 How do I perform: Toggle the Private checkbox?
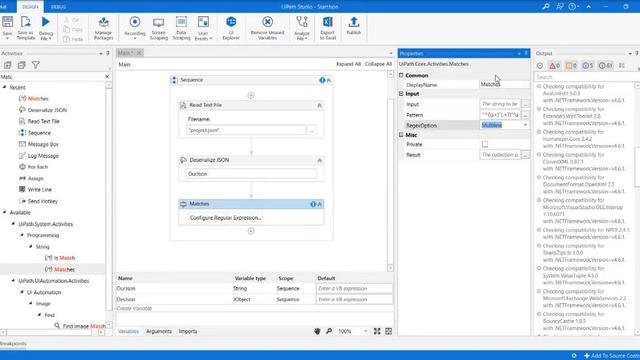tap(485, 144)
